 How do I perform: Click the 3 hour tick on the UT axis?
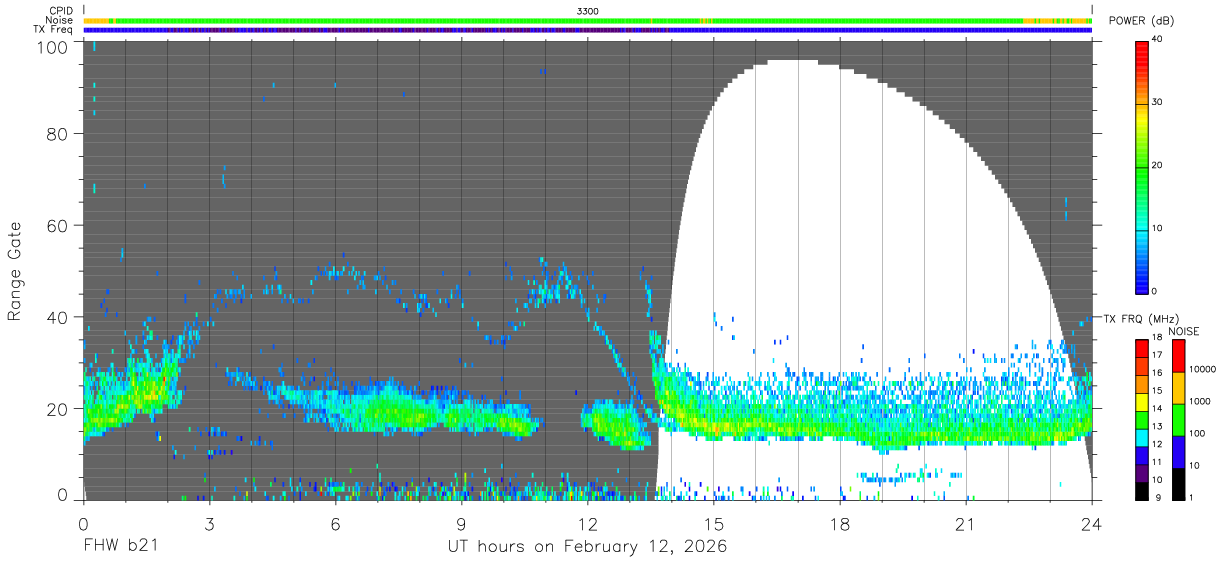coord(210,523)
